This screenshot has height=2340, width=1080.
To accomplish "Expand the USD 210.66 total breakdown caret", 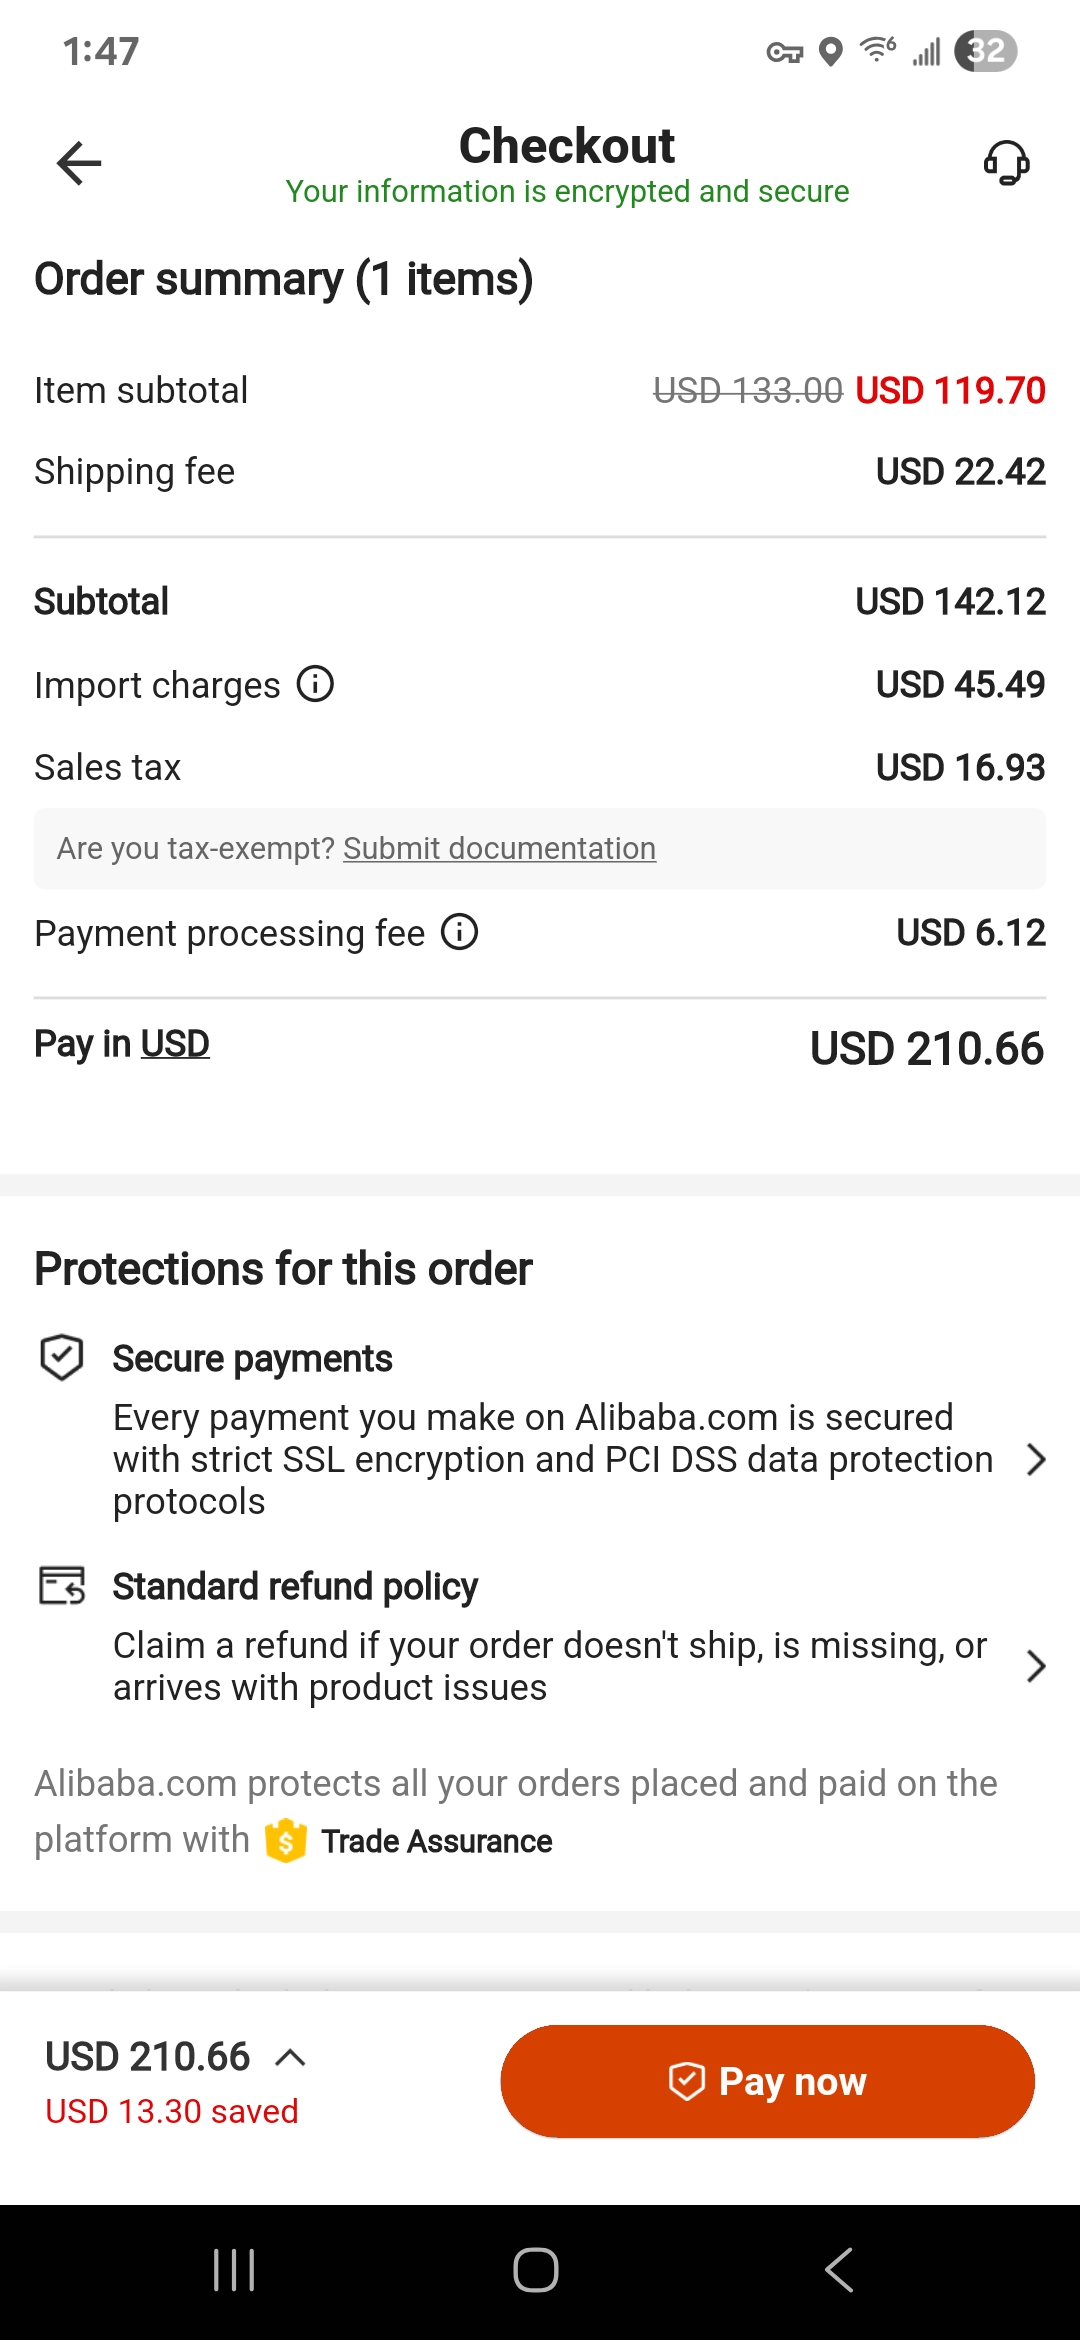I will [290, 2057].
